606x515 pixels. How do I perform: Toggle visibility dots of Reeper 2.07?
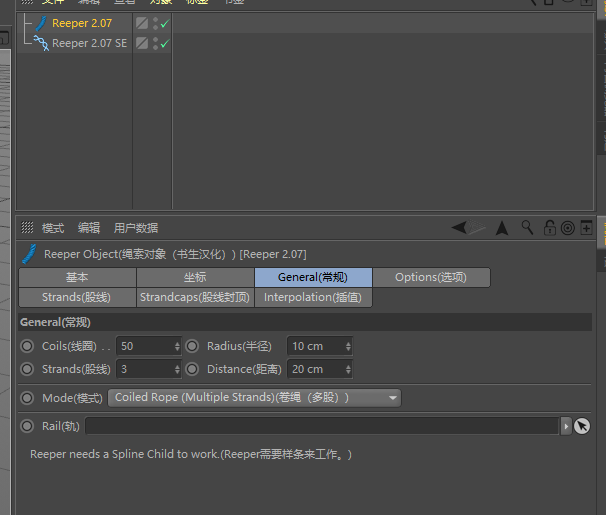pyautogui.click(x=155, y=23)
